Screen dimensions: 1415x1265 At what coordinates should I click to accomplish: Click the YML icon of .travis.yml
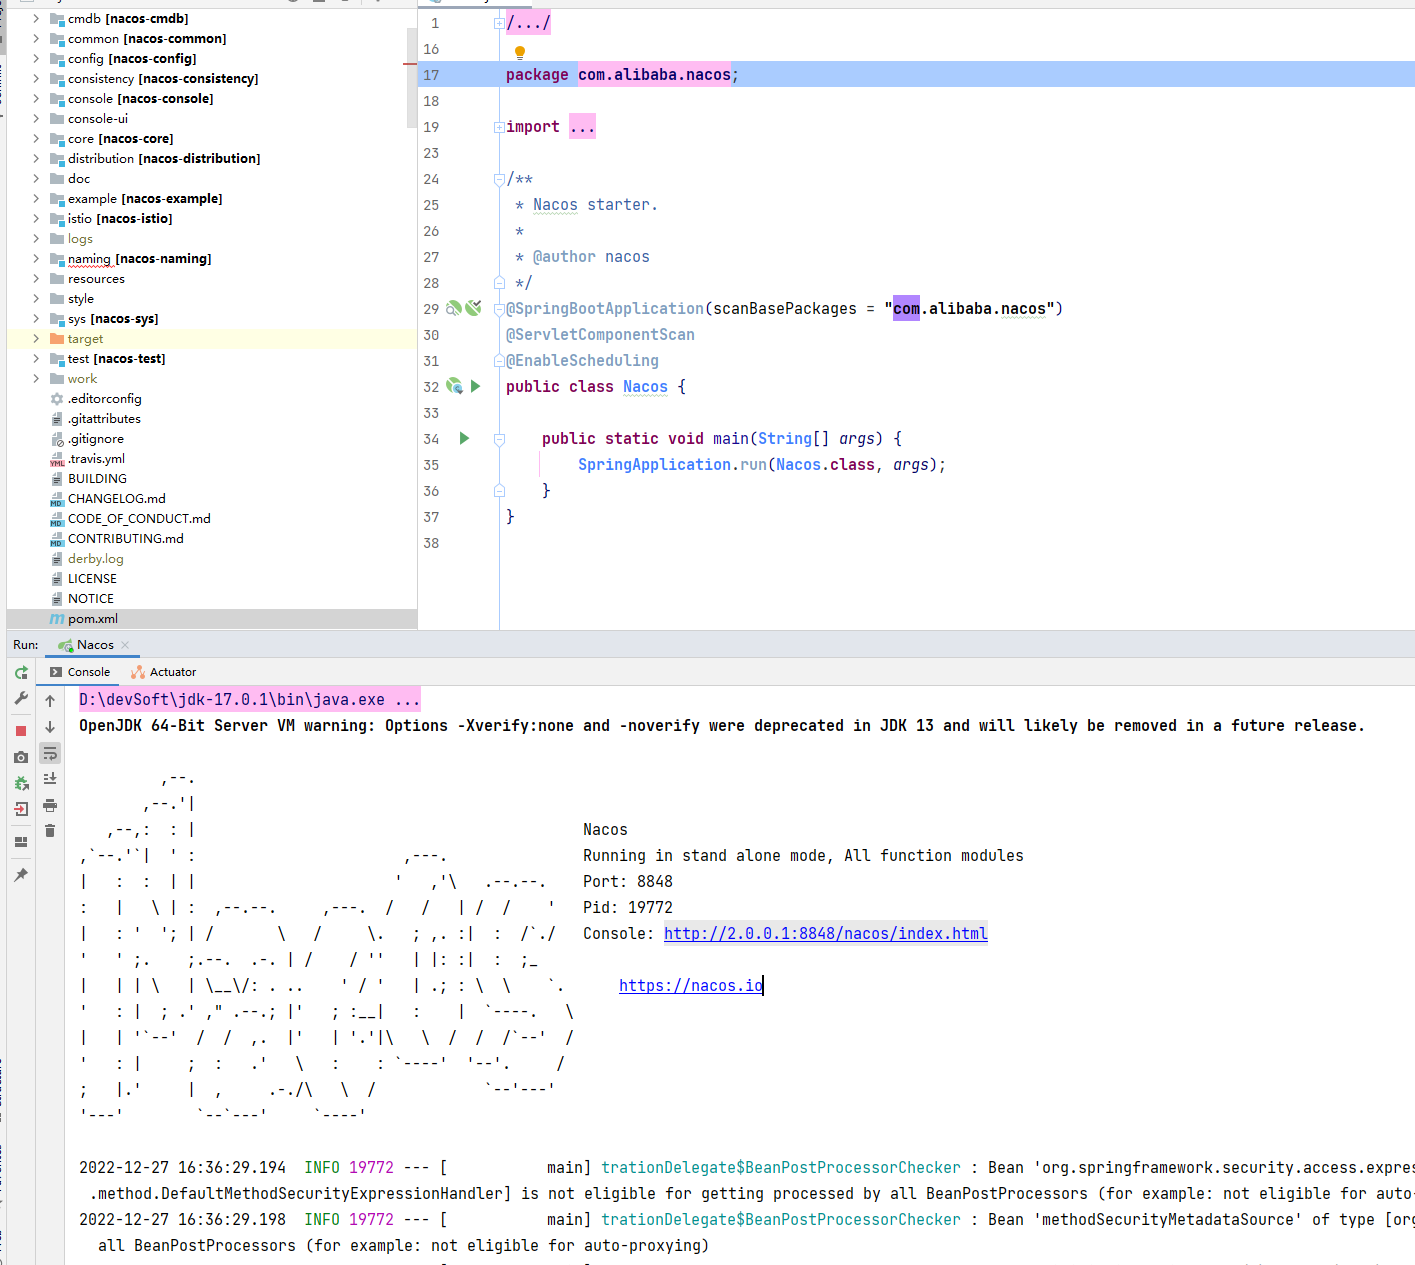tap(57, 459)
